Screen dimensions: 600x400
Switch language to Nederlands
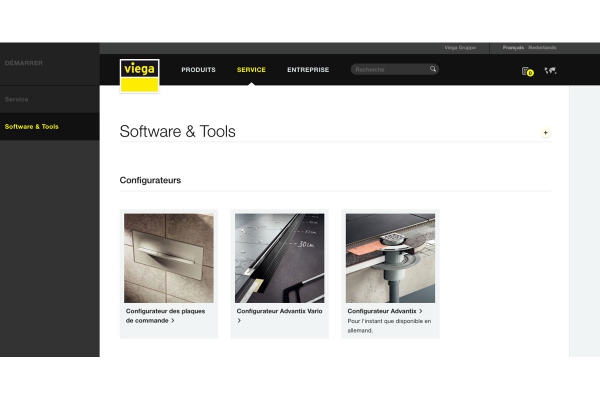coord(542,47)
